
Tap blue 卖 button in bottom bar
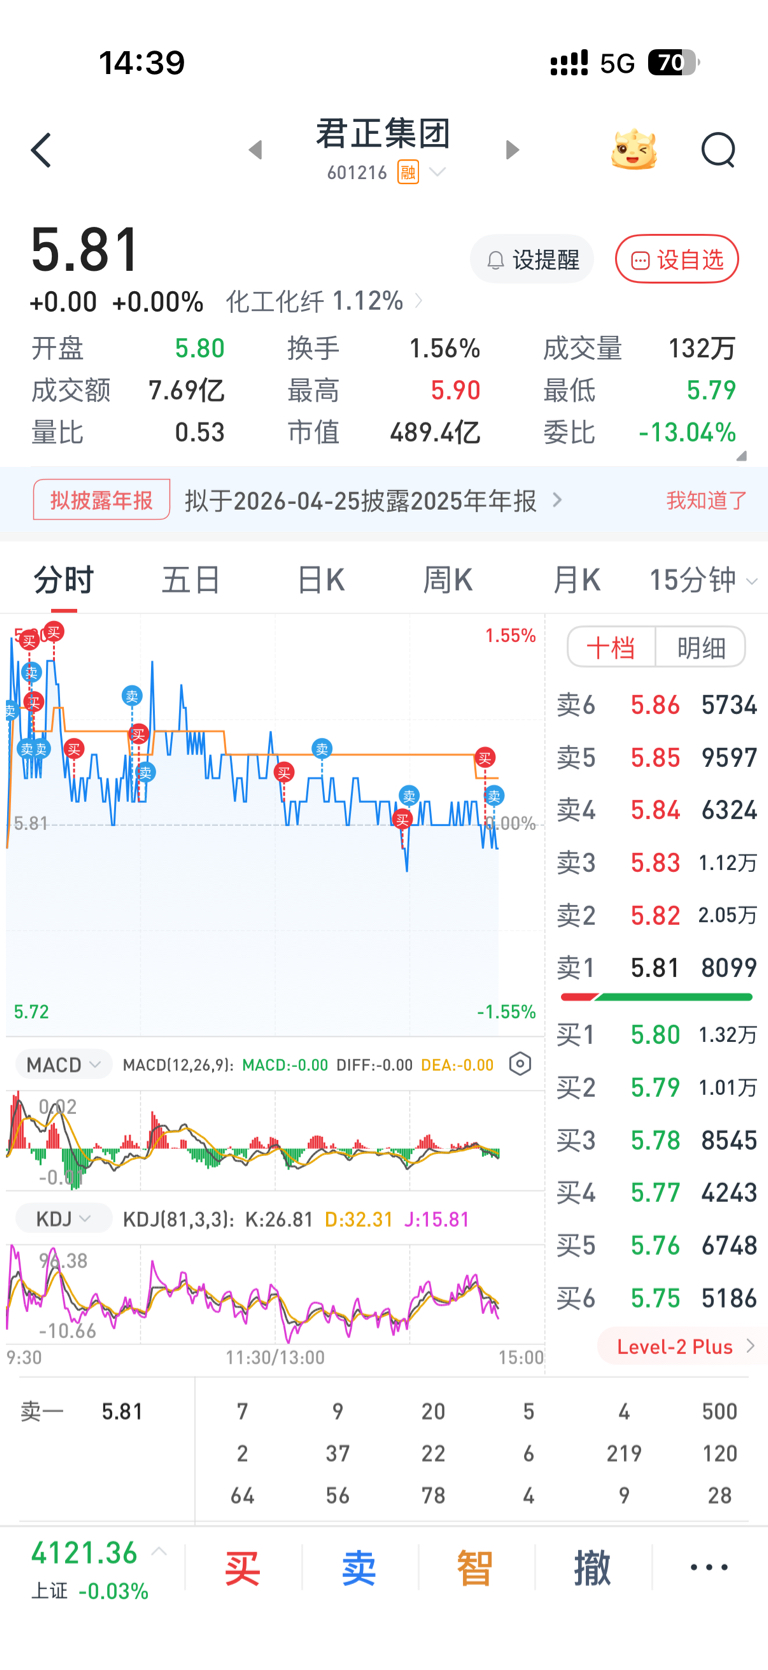tap(359, 1568)
